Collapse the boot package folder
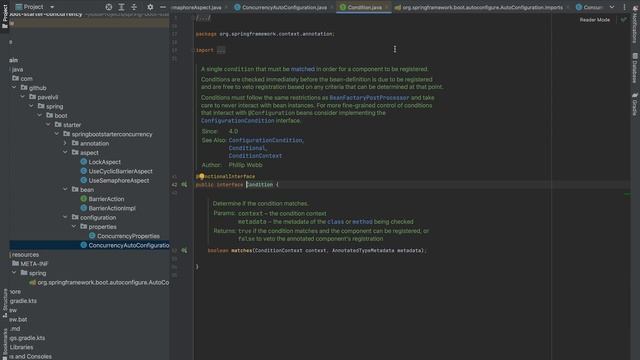The image size is (640, 360). click(40, 116)
